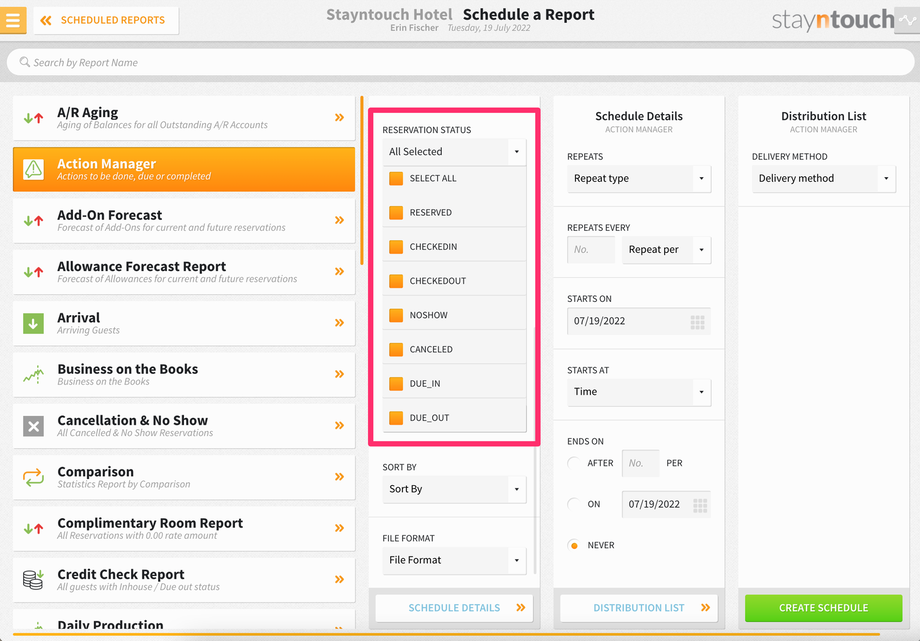Click the Add-On Forecast arrows icon
This screenshot has height=641, width=920.
click(33, 221)
